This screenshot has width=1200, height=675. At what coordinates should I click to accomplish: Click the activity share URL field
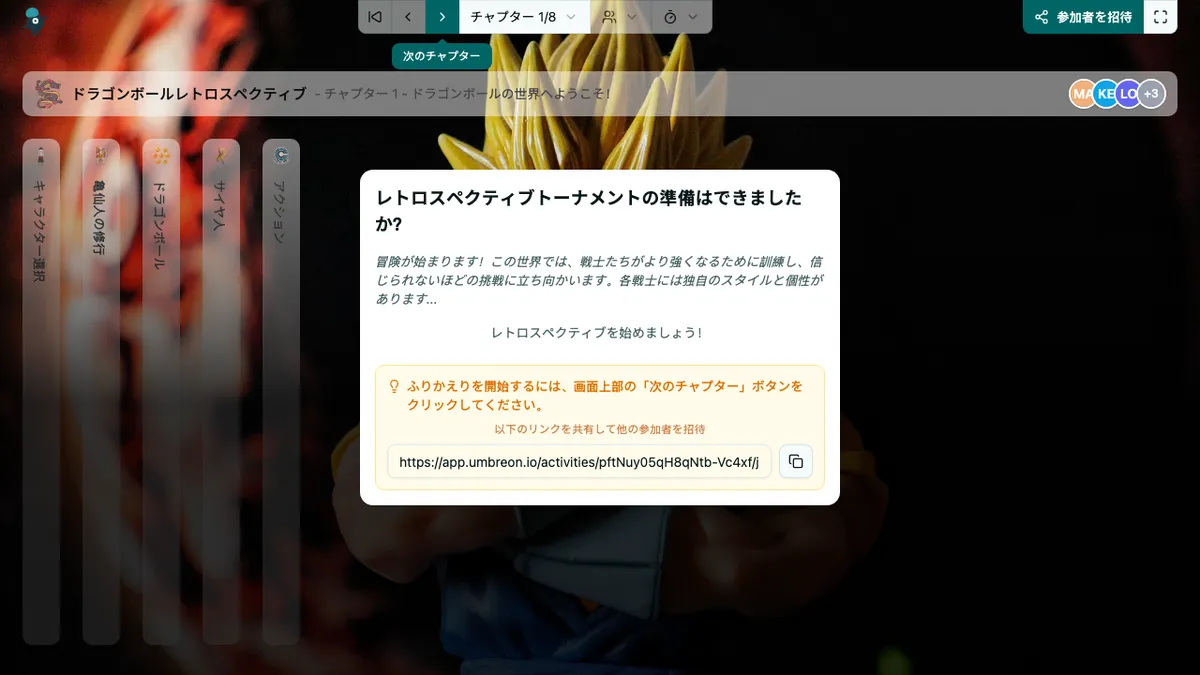click(x=579, y=462)
